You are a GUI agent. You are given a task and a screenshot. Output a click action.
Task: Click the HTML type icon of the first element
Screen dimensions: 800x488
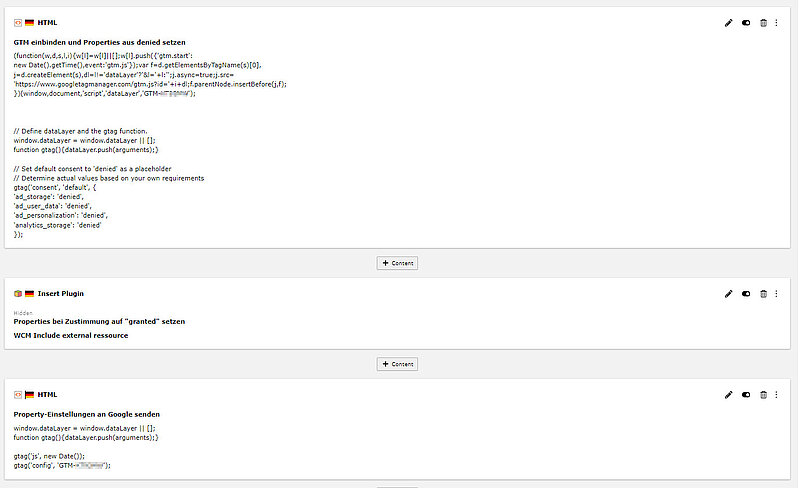tap(18, 22)
